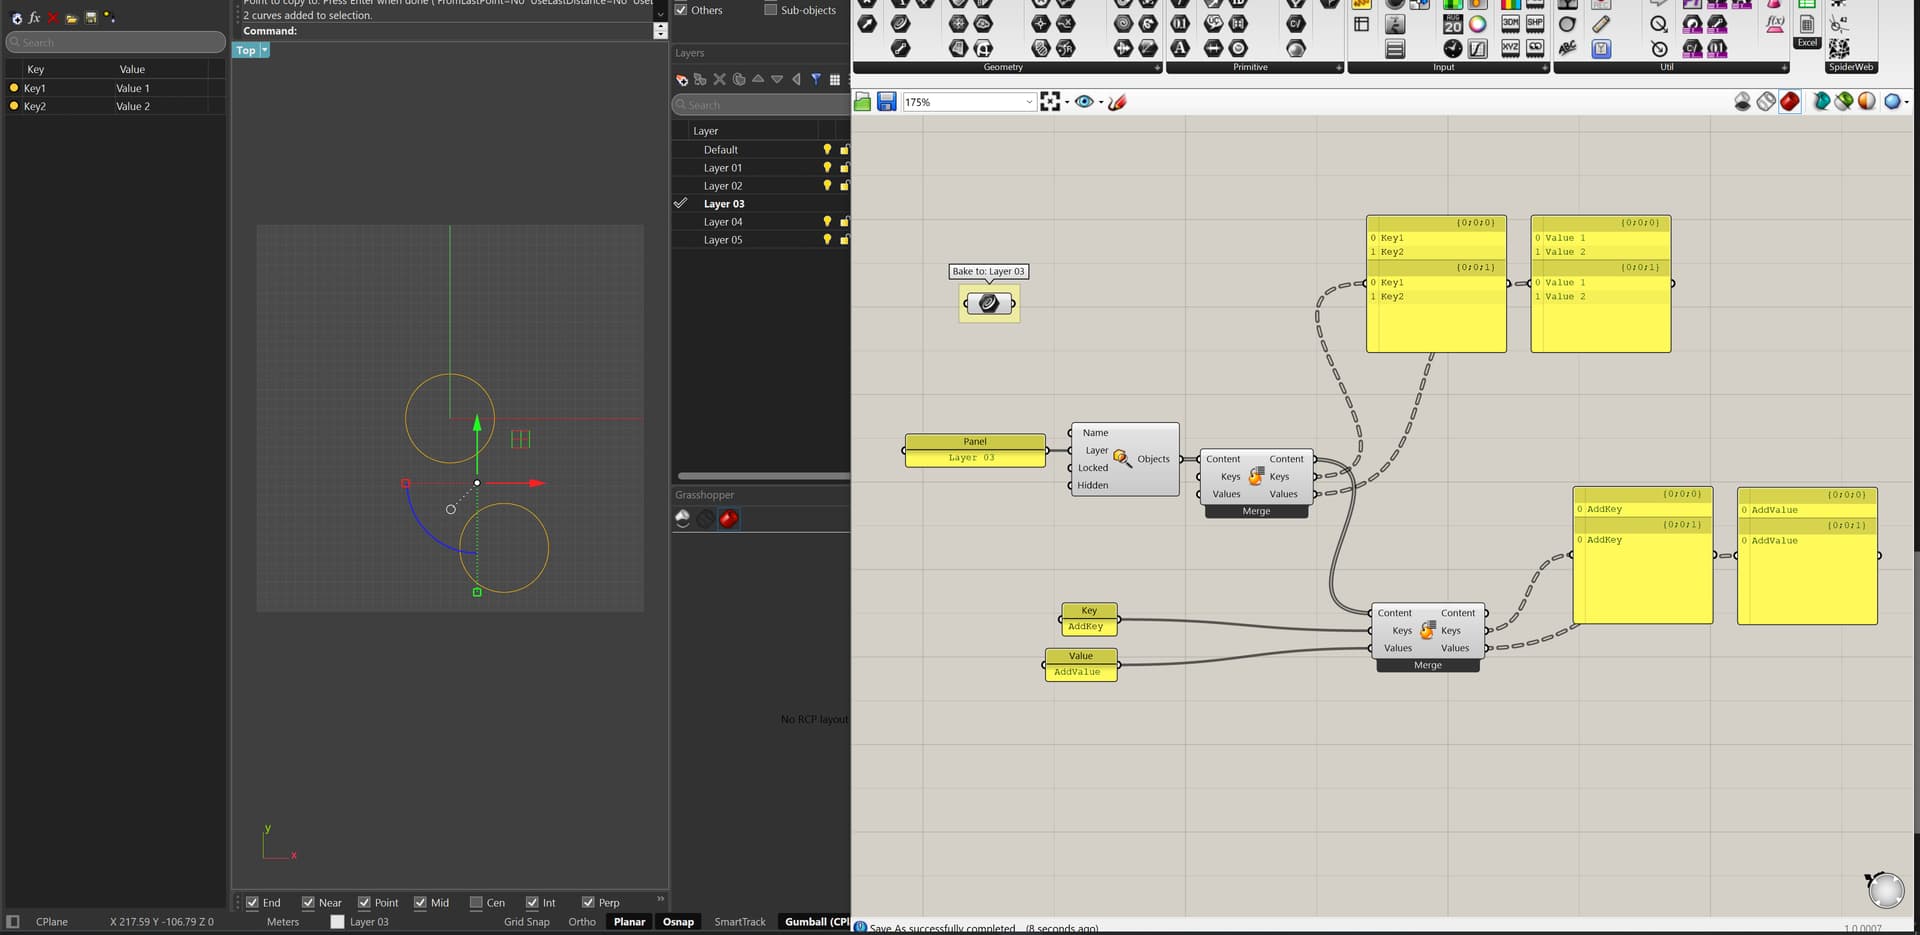Screen dimensions: 1920x935
Task: Click the Grasshopper save file icon
Action: 886,102
